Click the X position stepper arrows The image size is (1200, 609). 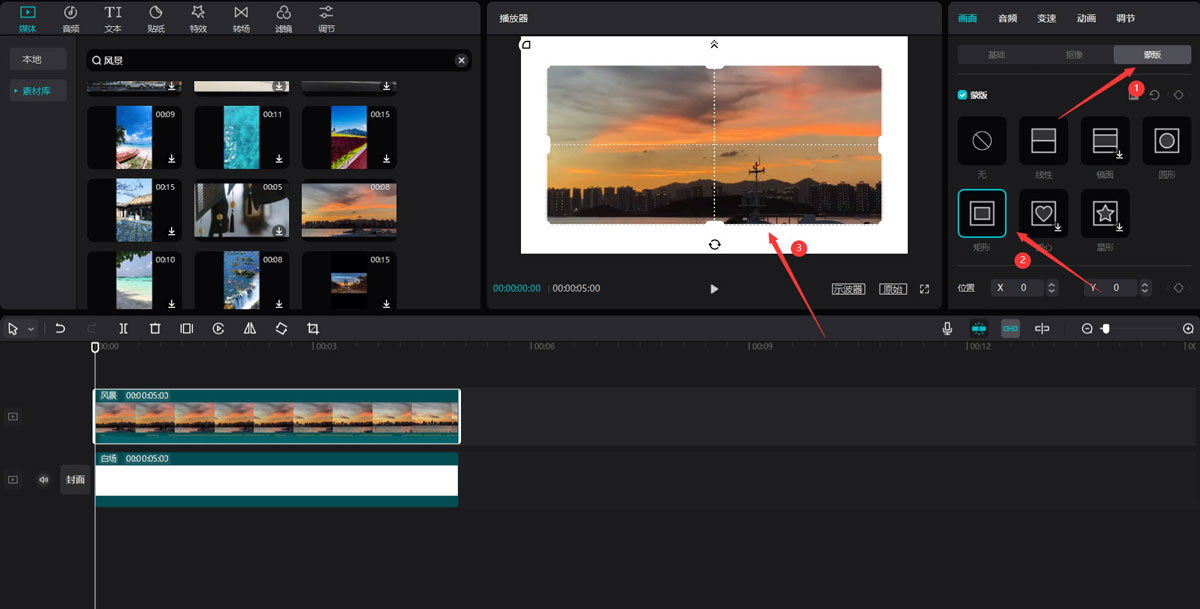pyautogui.click(x=1051, y=288)
